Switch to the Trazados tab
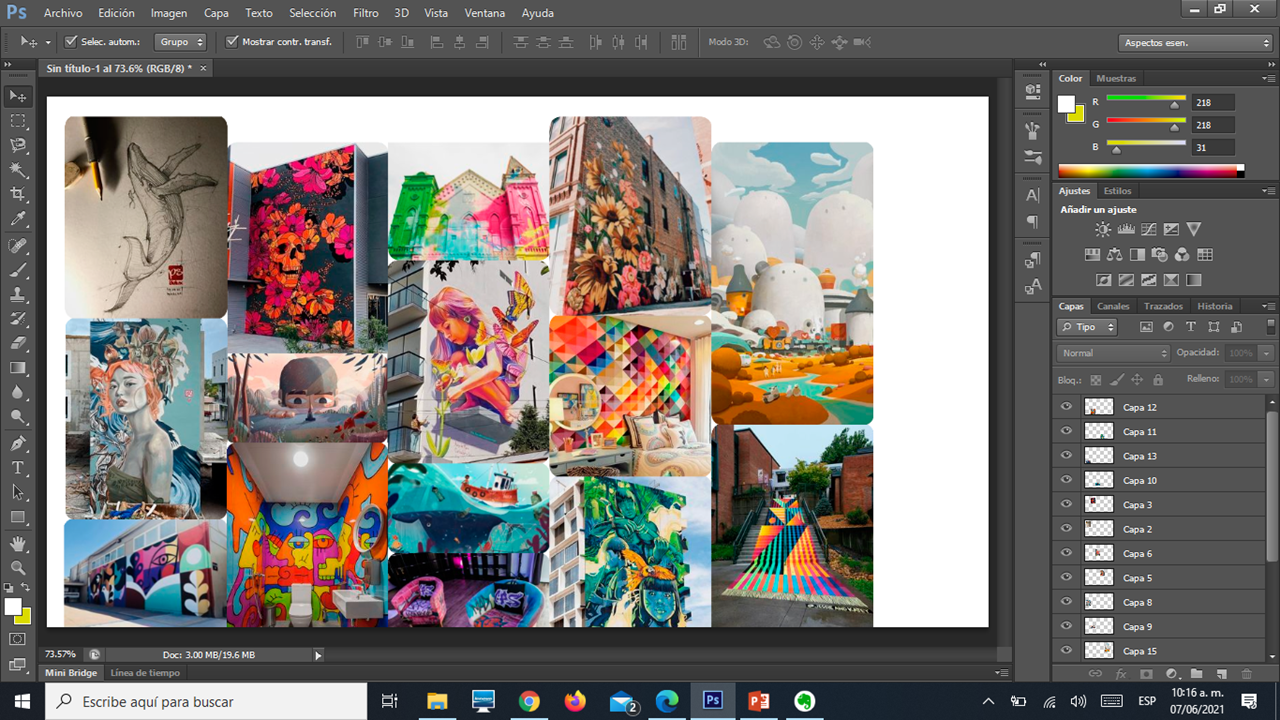This screenshot has width=1280, height=720. pyautogui.click(x=1163, y=306)
